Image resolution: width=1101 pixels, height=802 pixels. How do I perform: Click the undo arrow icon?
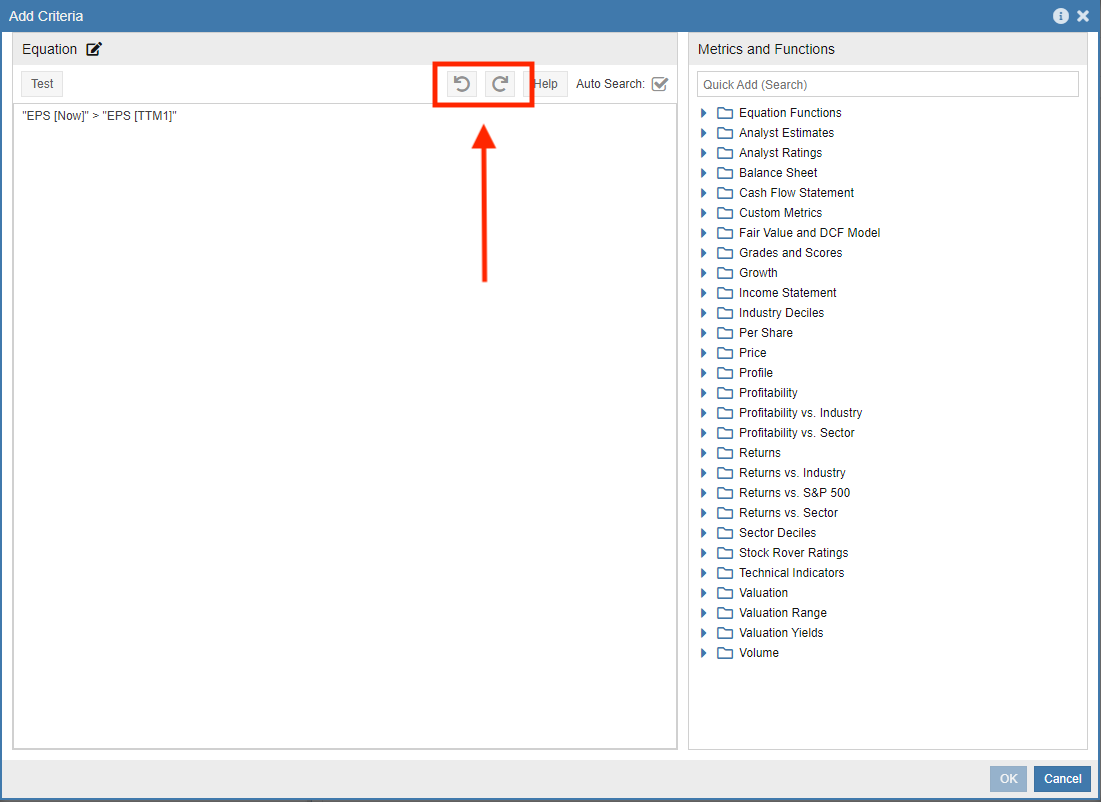pos(461,84)
